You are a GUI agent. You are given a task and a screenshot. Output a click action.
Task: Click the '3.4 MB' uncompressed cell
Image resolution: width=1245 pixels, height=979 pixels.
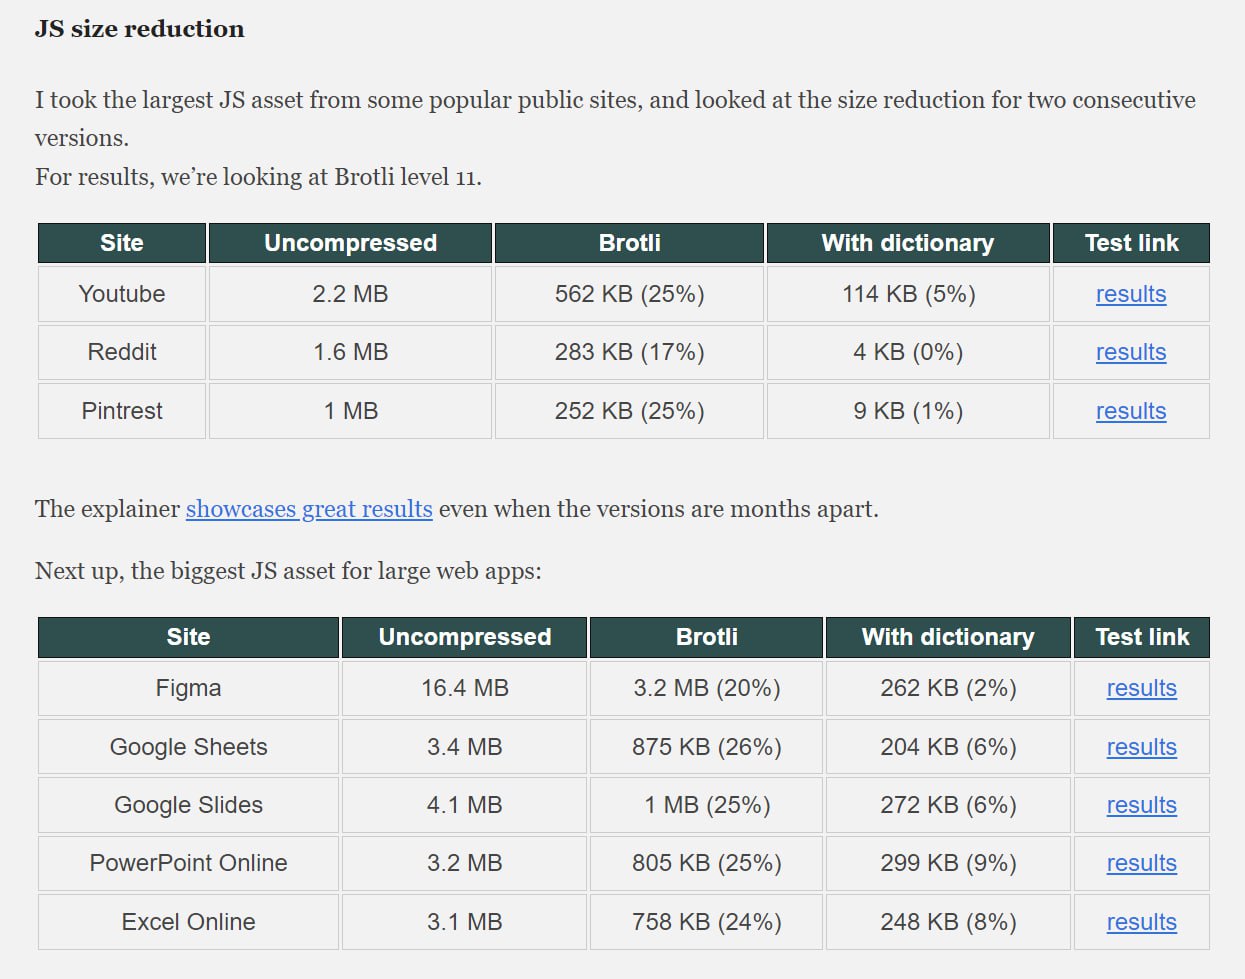465,747
